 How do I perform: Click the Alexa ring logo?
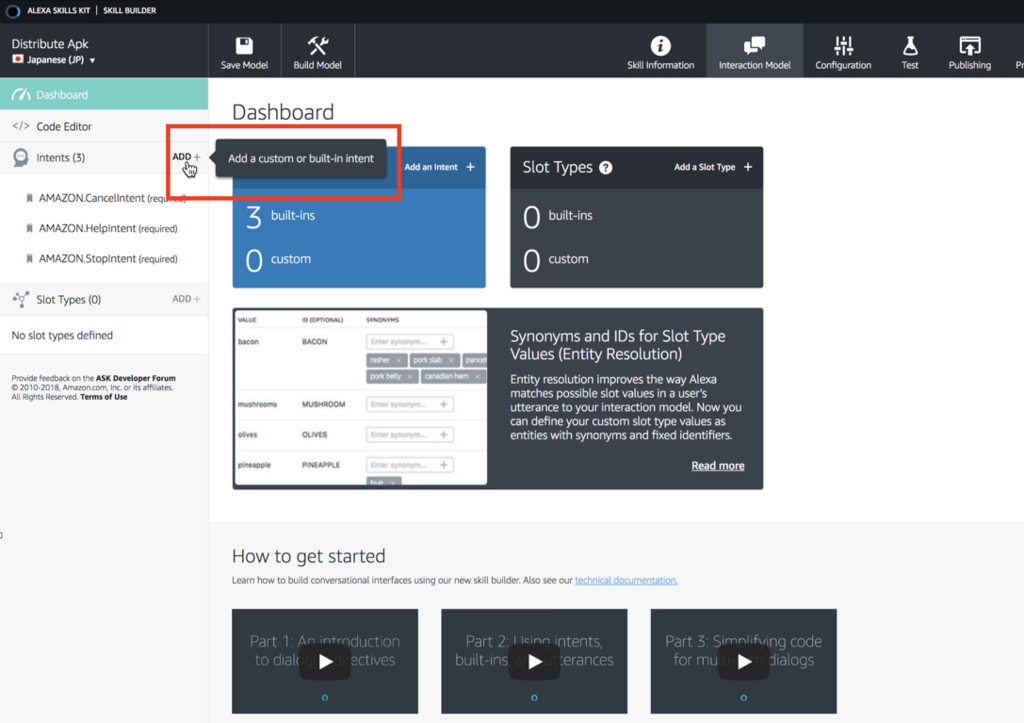(12, 10)
